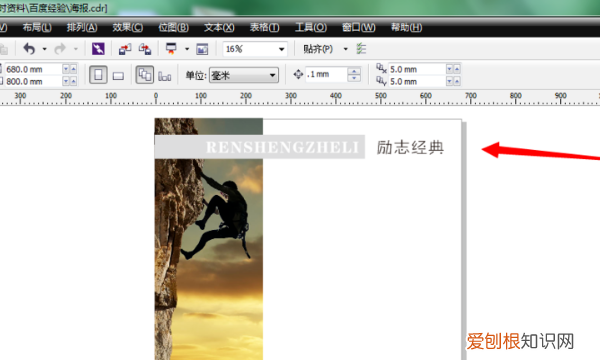The height and width of the screenshot is (360, 600).
Task: Increase nudge distance with up stepper
Action: (x=354, y=71)
